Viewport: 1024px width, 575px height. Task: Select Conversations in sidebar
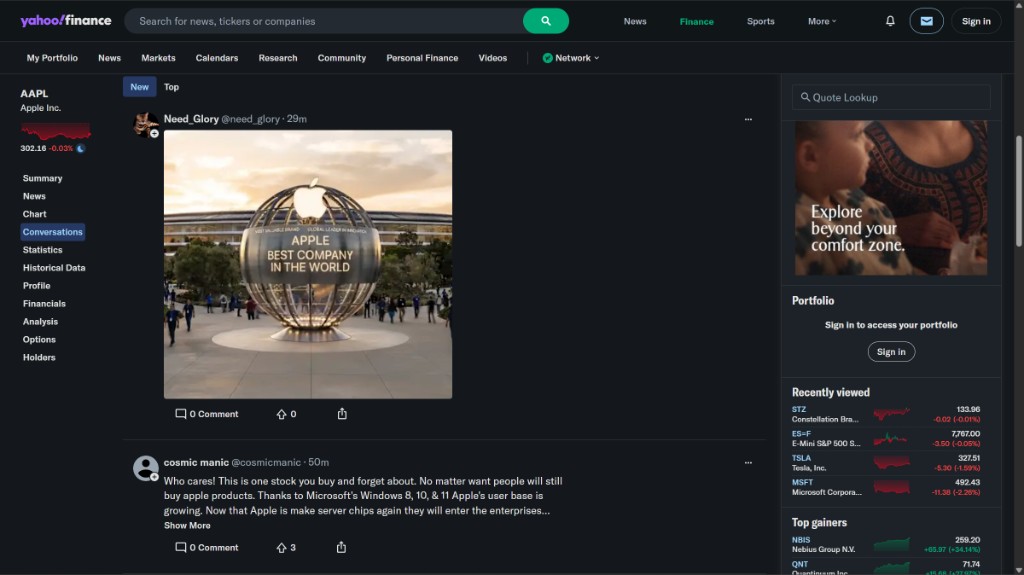[52, 232]
